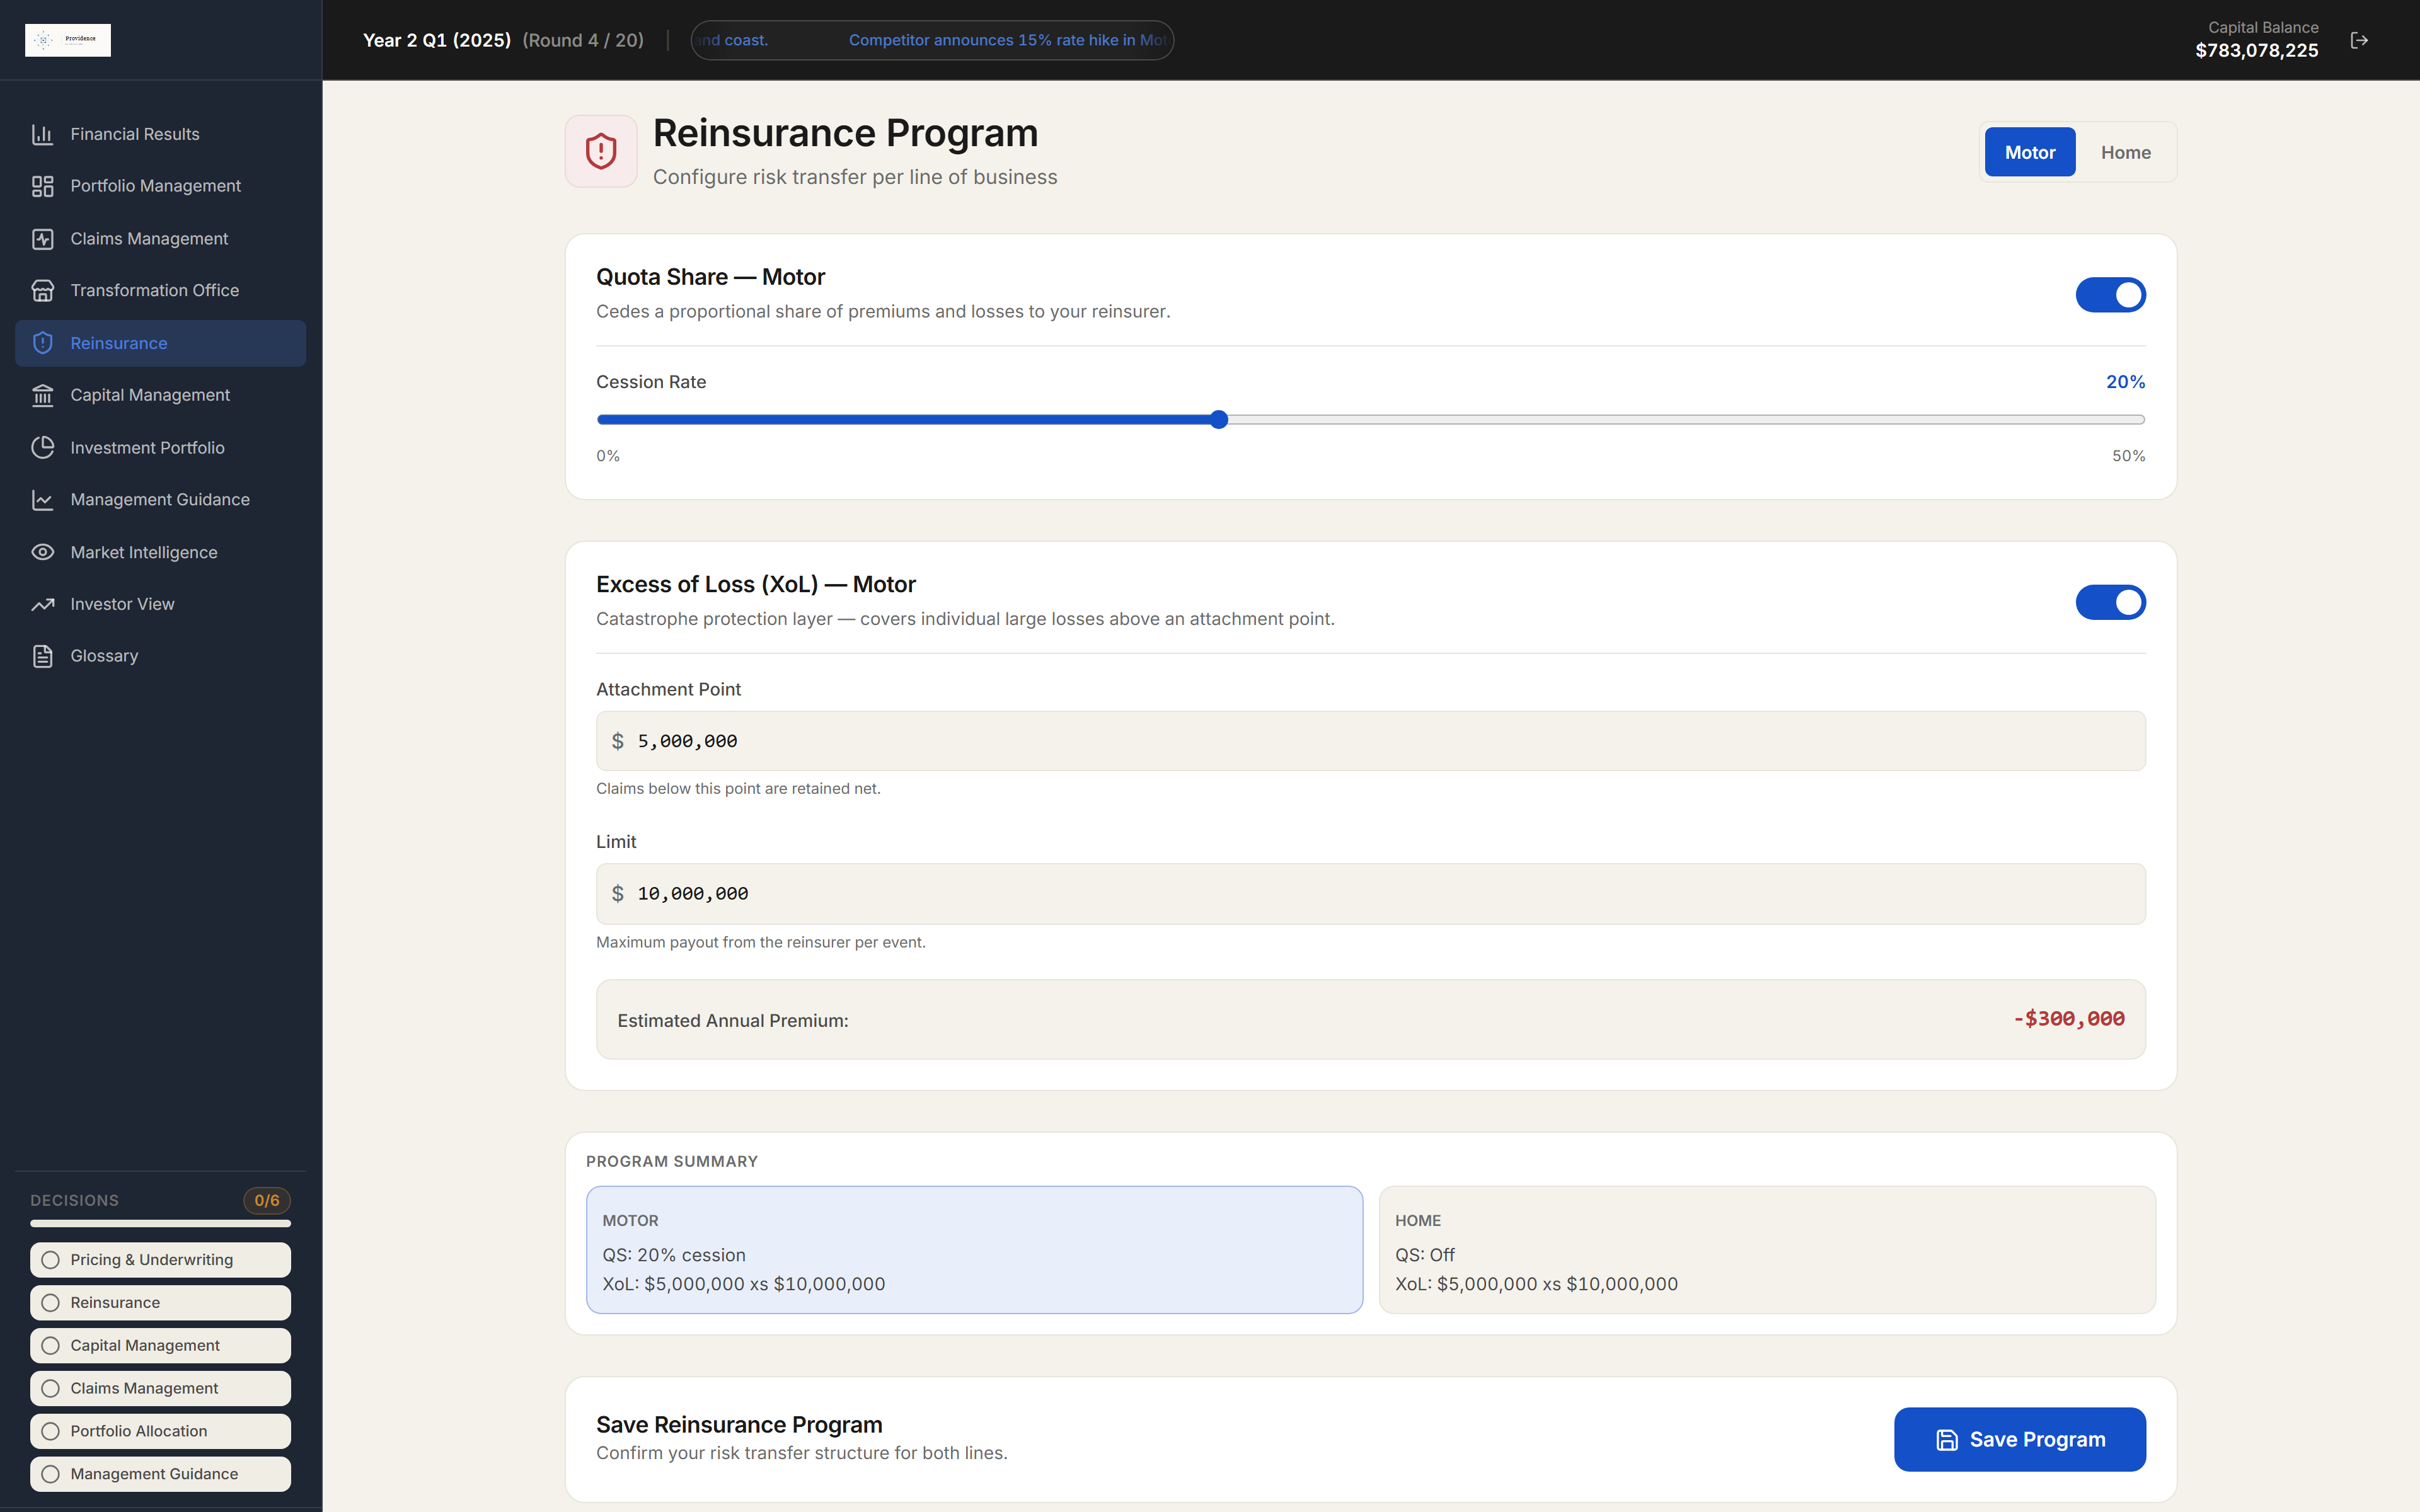
Task: Select Reinsurance decision checklist circle
Action: tap(51, 1303)
